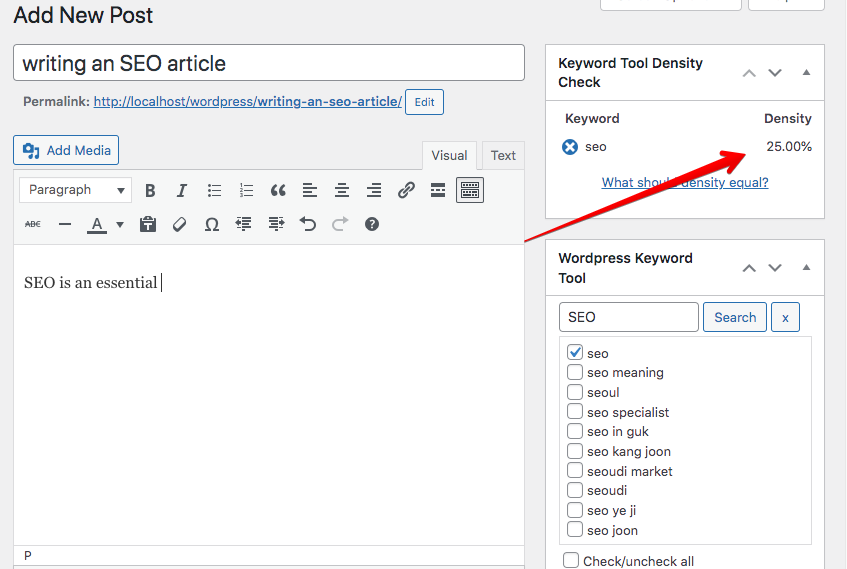Viewport: 847px width, 569px height.
Task: Open text color dropdown arrow
Action: point(120,225)
